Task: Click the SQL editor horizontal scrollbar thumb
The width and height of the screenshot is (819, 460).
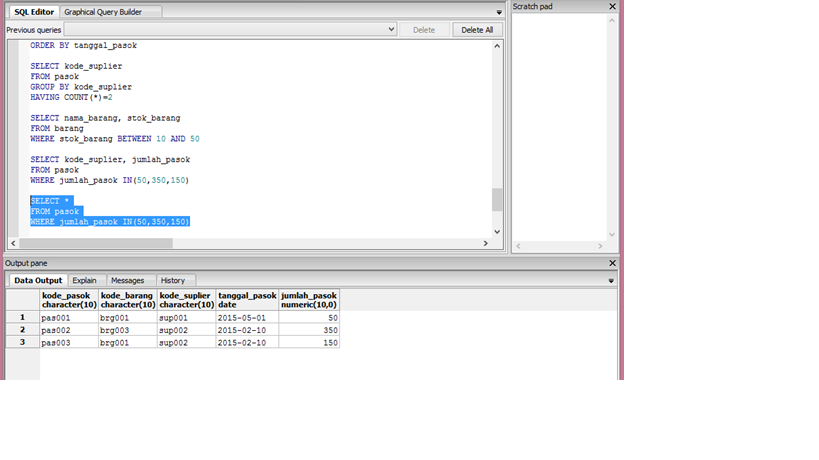Action: 96,243
